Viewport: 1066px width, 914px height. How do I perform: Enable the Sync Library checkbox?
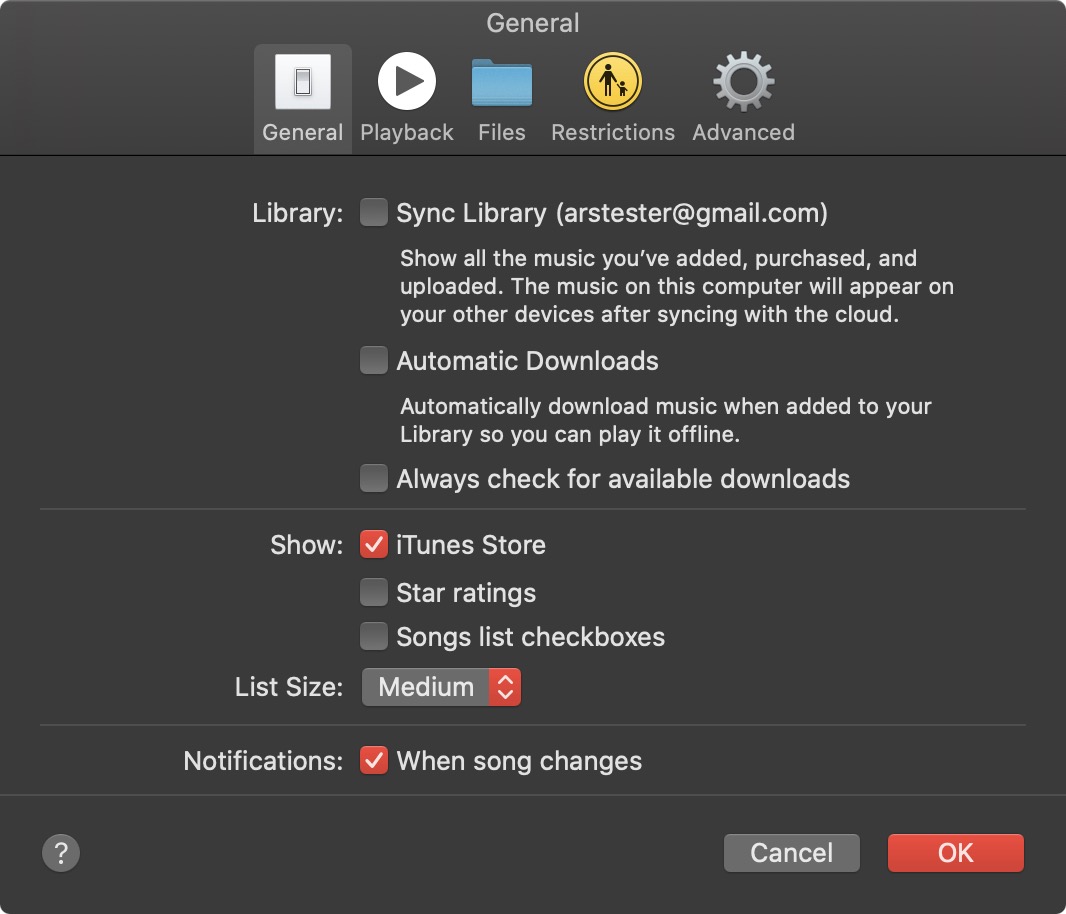point(374,213)
